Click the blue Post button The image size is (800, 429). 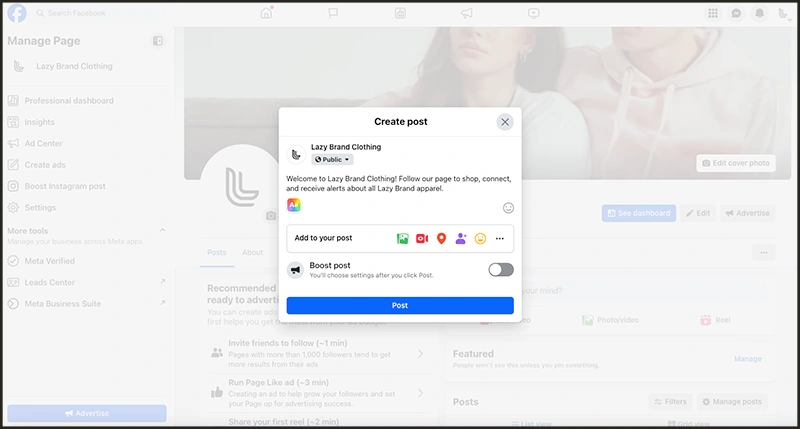point(400,305)
